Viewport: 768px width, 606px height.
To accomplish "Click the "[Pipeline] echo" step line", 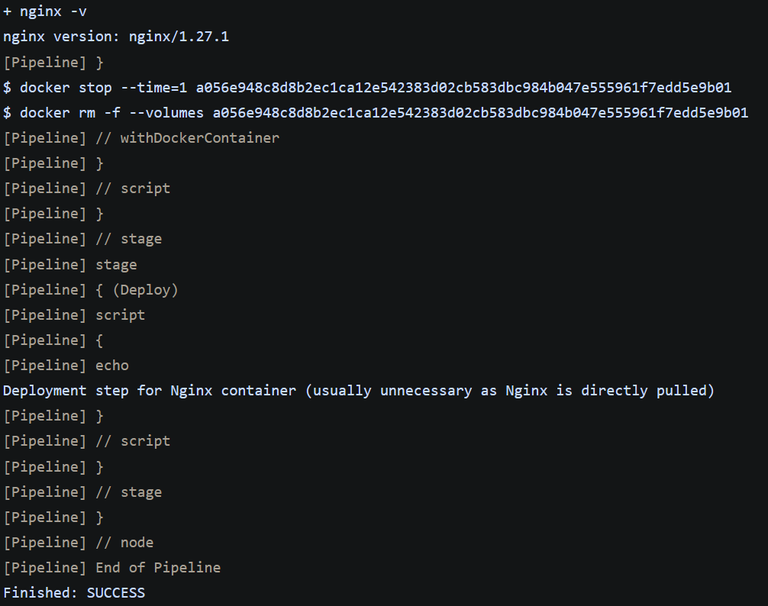I will tap(66, 365).
